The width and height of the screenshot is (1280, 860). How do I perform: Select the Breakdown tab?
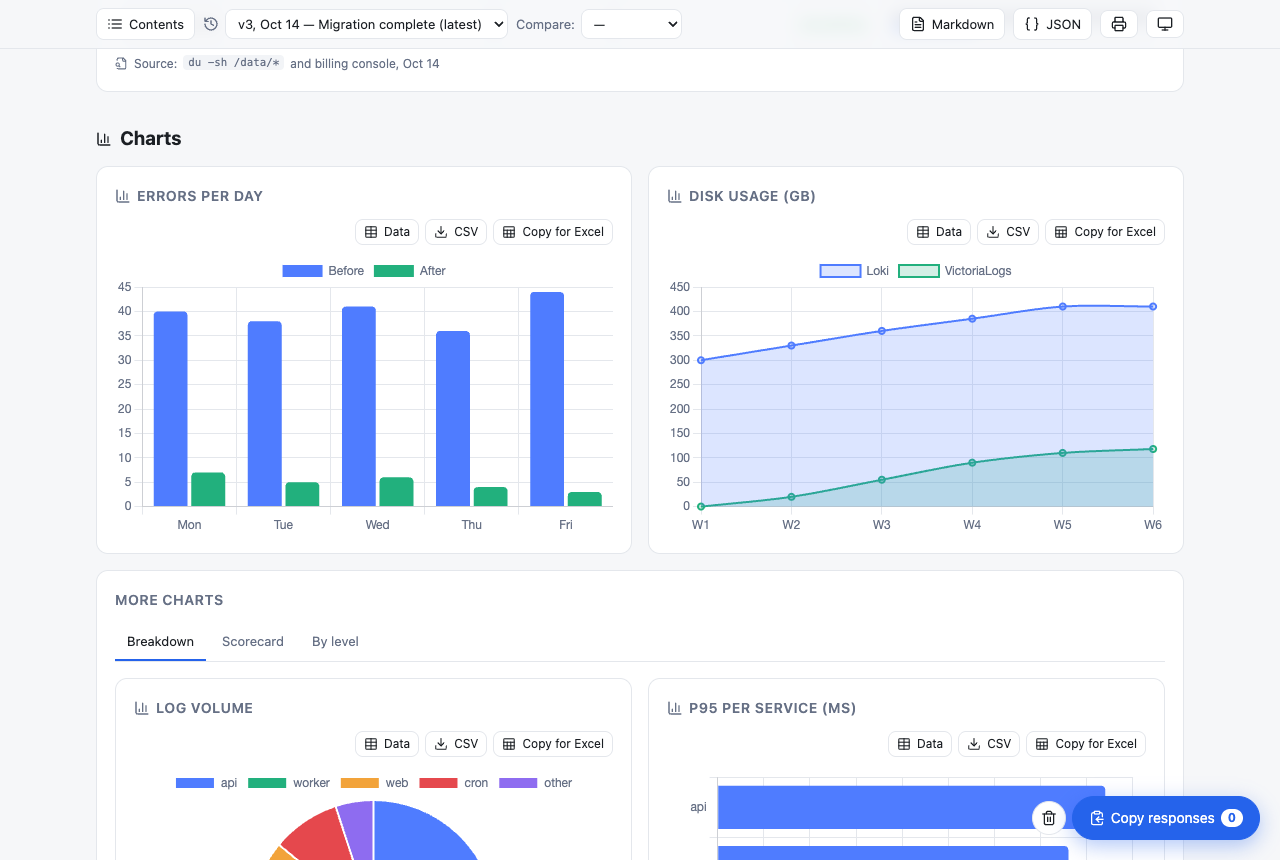(160, 642)
